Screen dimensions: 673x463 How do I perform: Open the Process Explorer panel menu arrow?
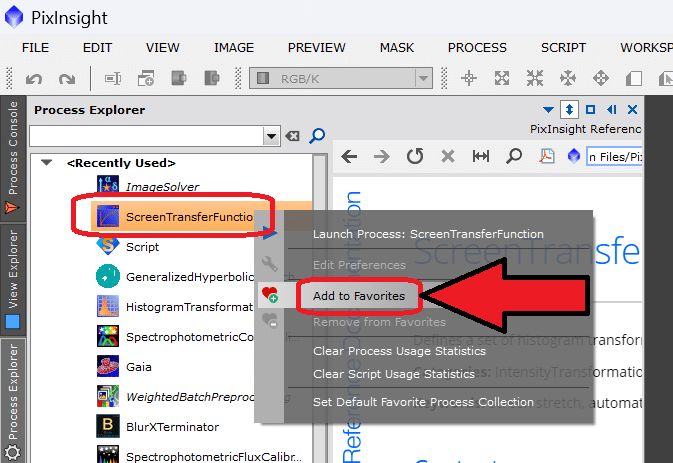(548, 110)
